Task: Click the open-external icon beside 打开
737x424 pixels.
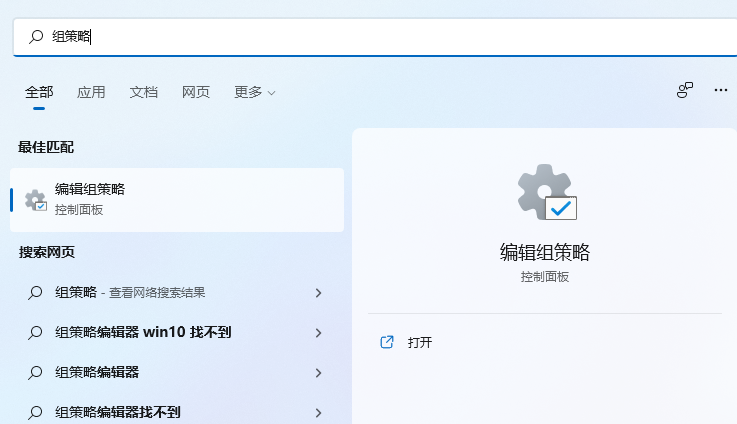Action: click(387, 342)
